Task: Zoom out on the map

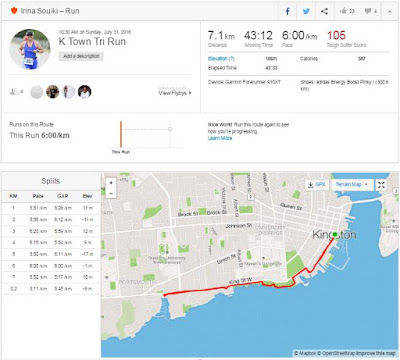Action: [x=111, y=193]
